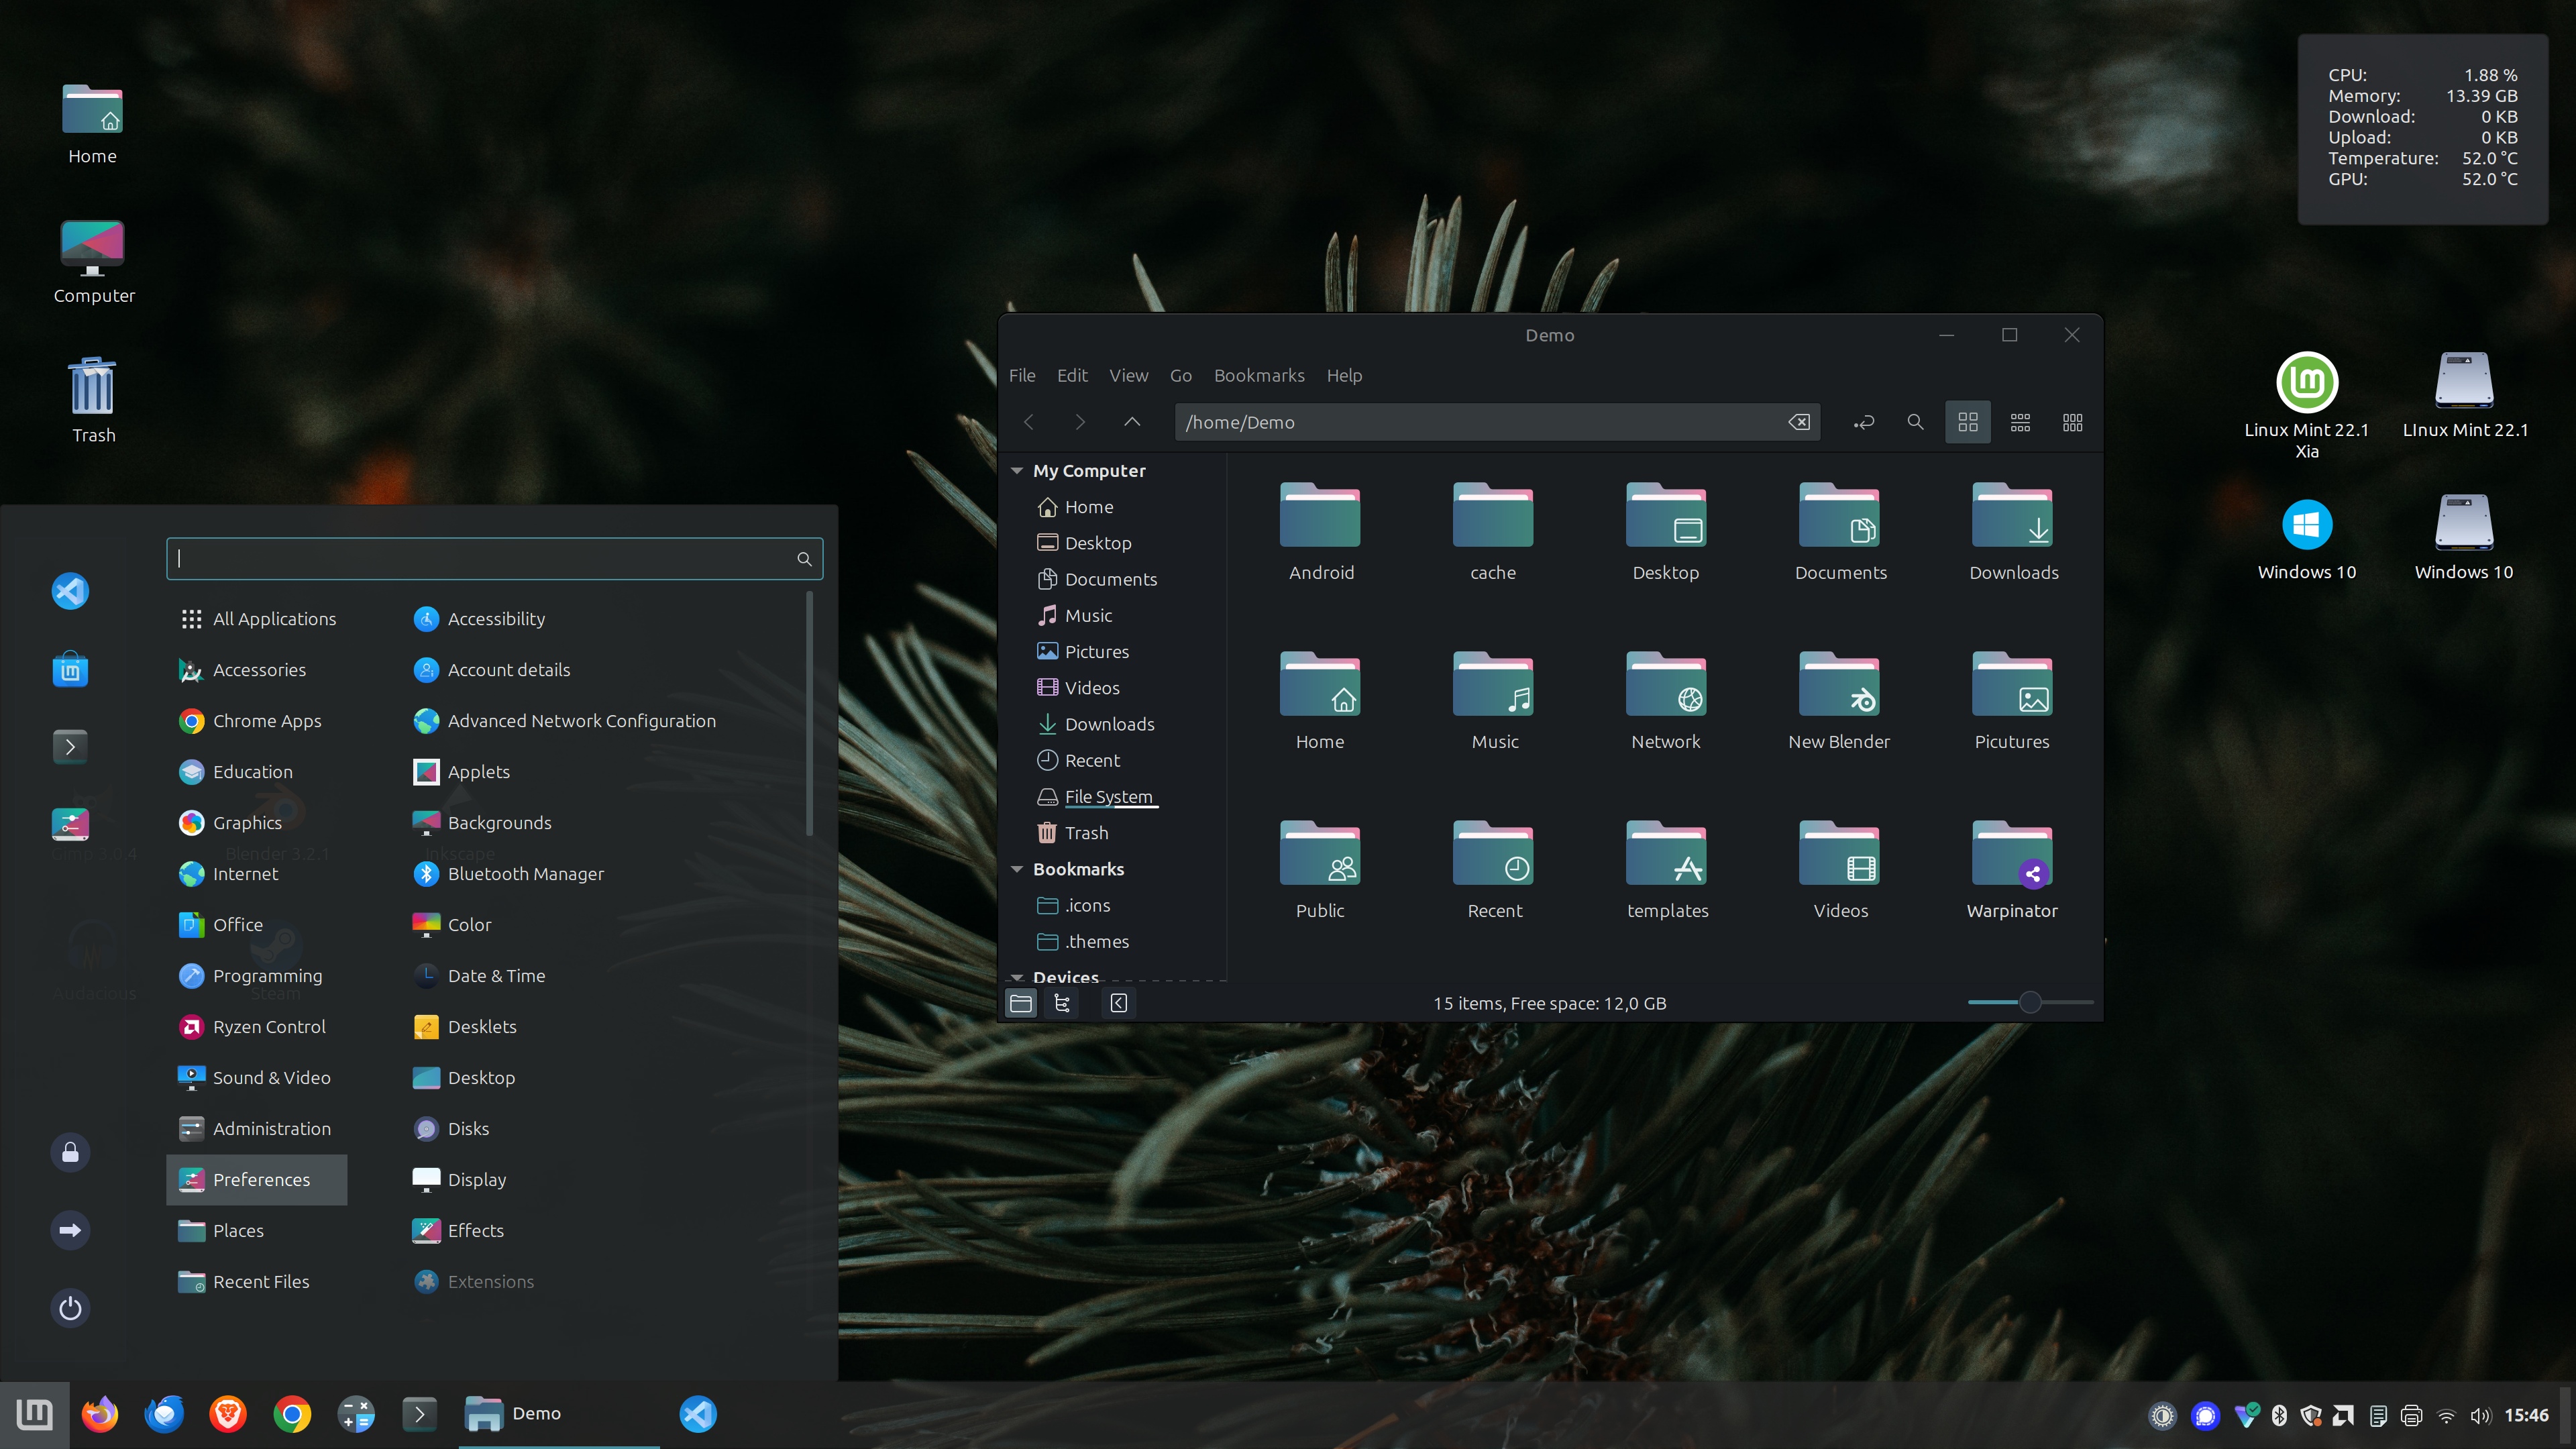Select the Administration category
Viewport: 2576px width, 1449px height.
point(257,1129)
